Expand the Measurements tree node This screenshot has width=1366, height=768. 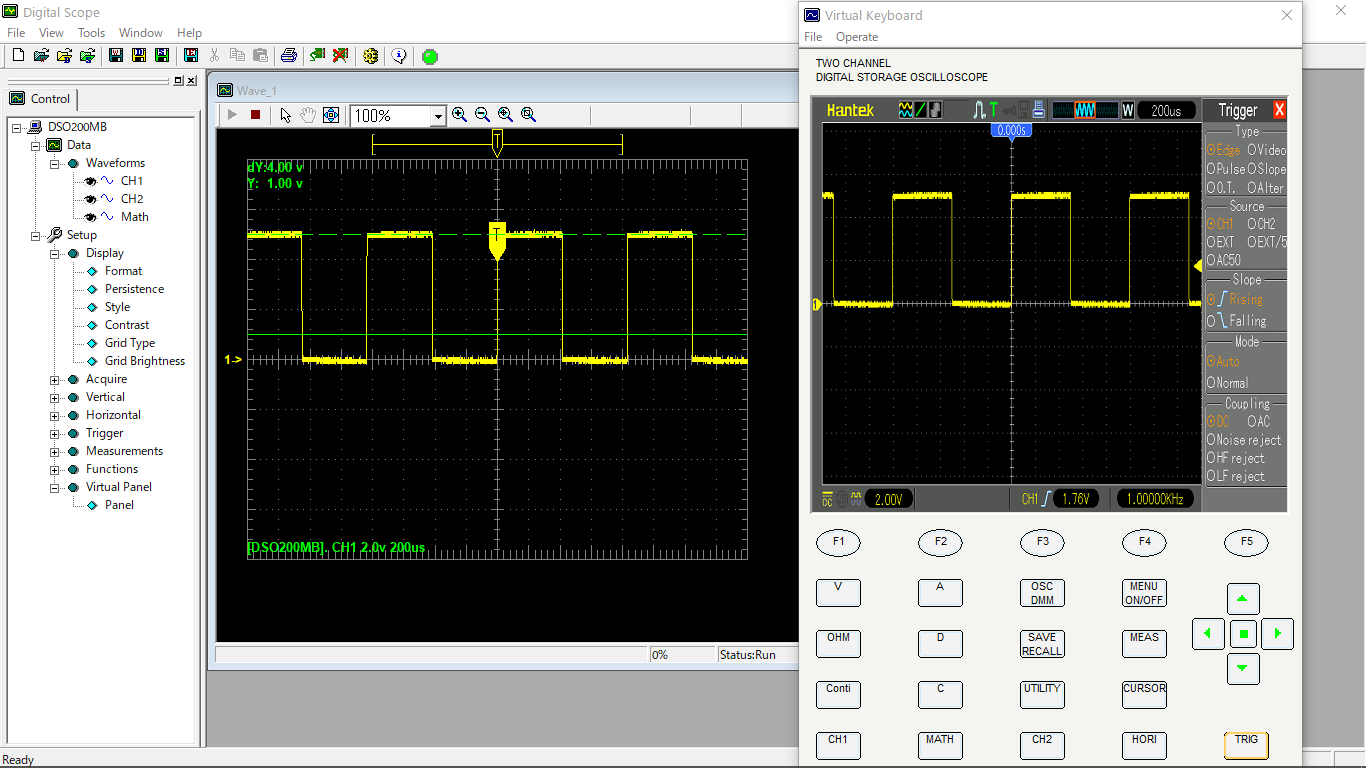click(55, 451)
